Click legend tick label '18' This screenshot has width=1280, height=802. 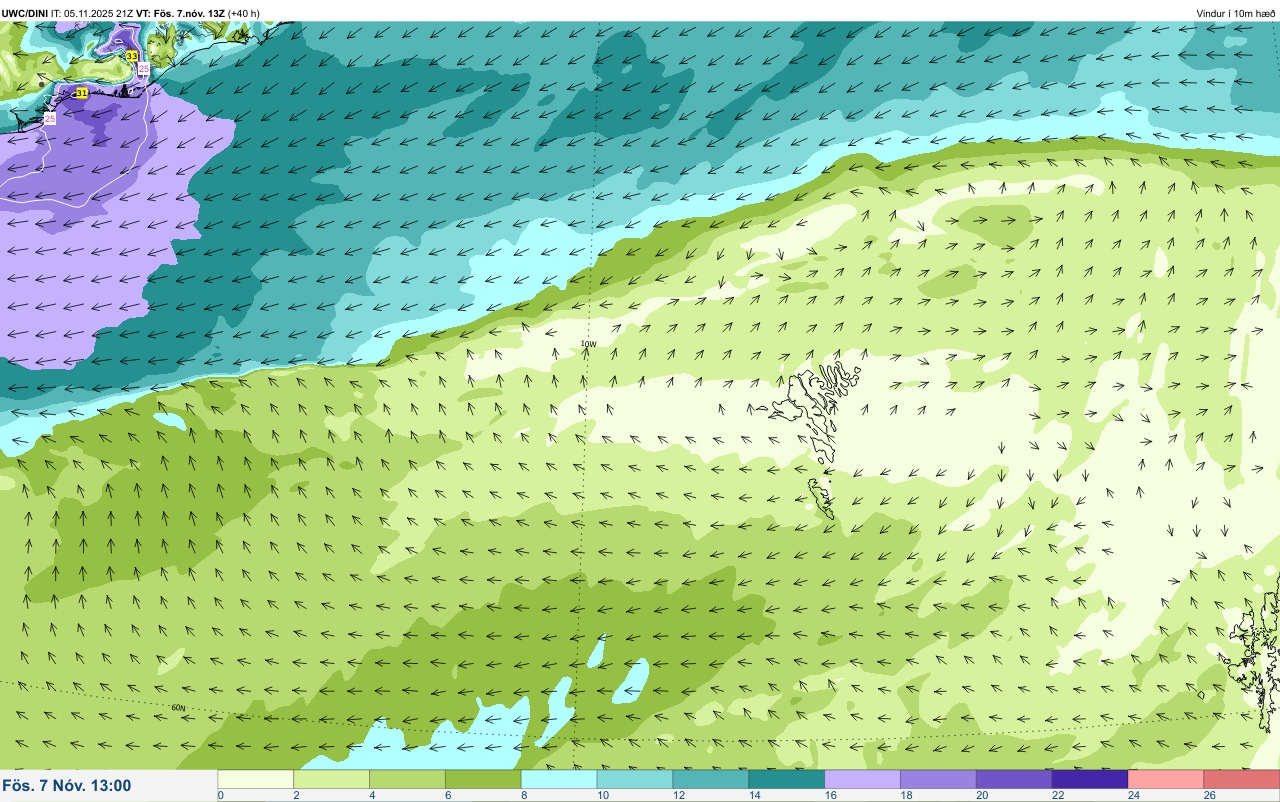point(906,796)
